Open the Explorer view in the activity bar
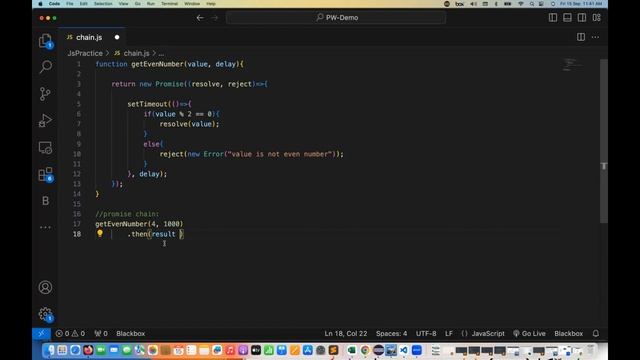Screen dimensions: 640x360 point(45,41)
